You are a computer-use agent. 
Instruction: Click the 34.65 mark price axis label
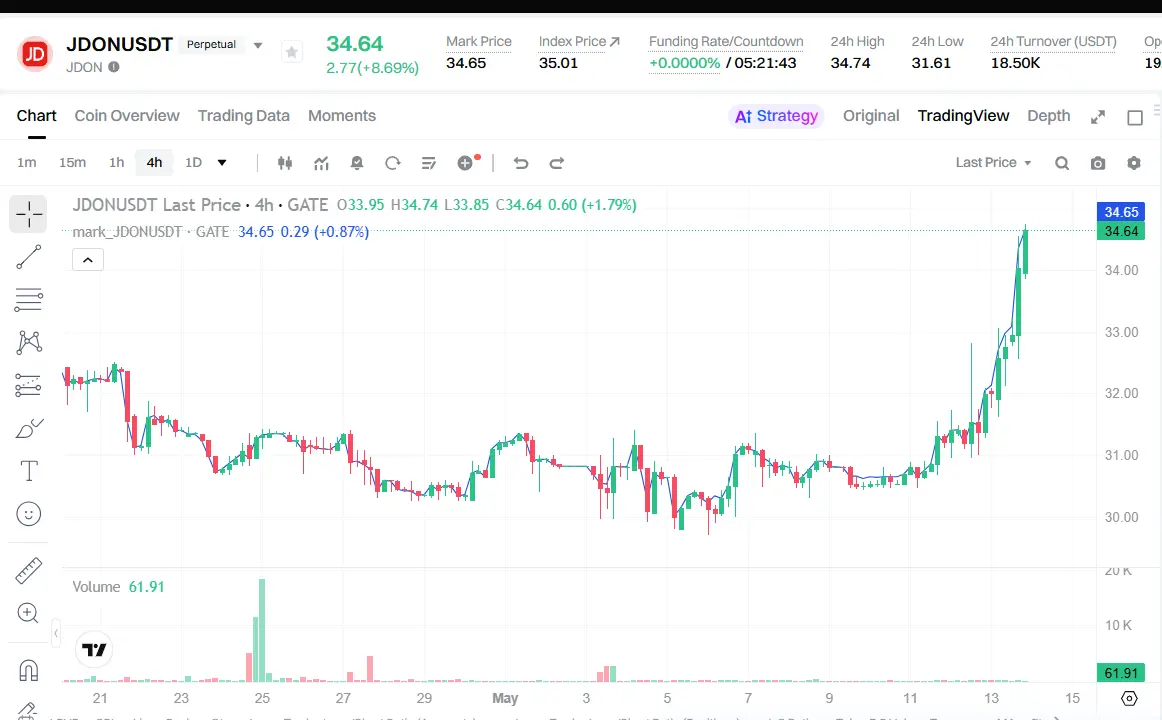1120,212
